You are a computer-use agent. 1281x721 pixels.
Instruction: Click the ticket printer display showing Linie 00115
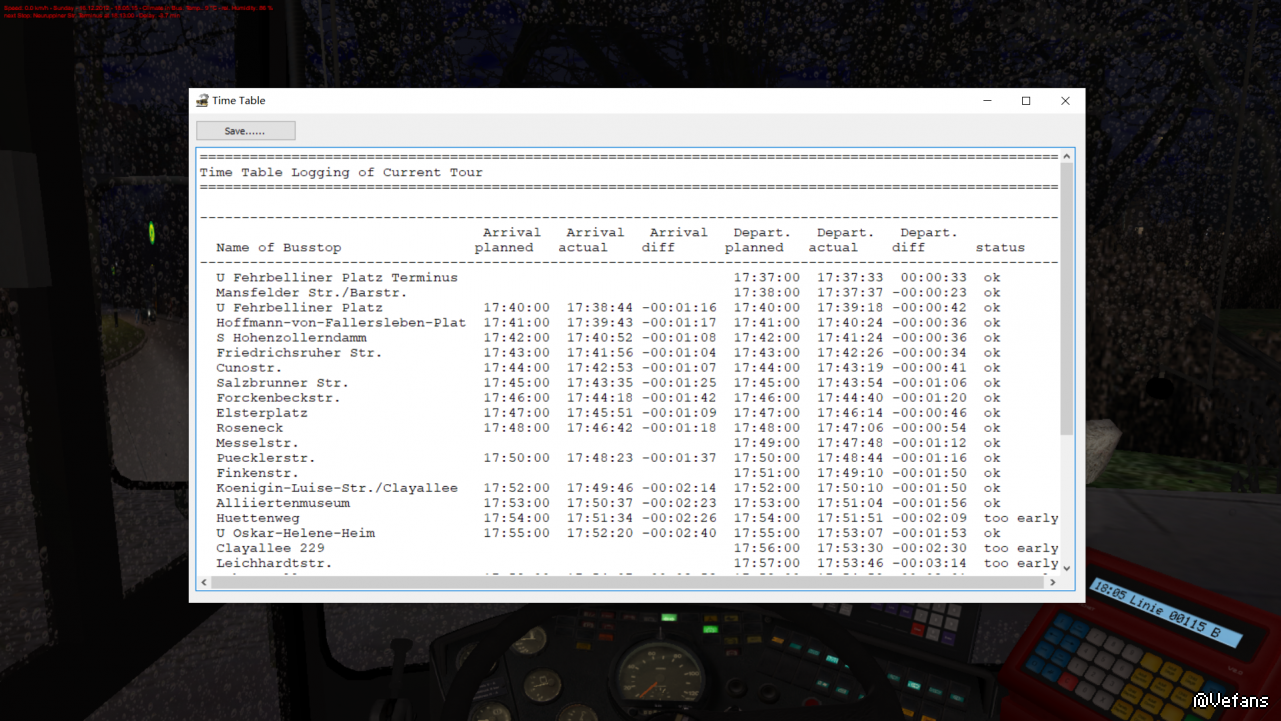[x=1165, y=611]
